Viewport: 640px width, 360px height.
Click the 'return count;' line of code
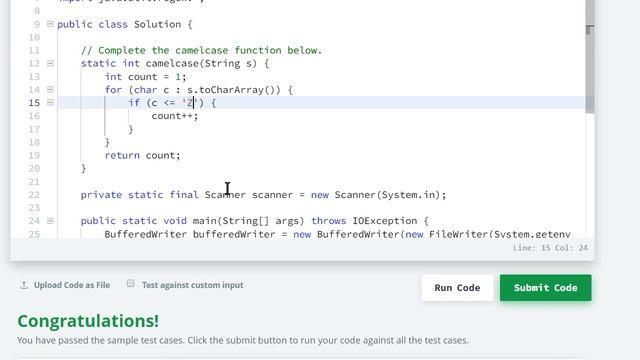(142, 155)
